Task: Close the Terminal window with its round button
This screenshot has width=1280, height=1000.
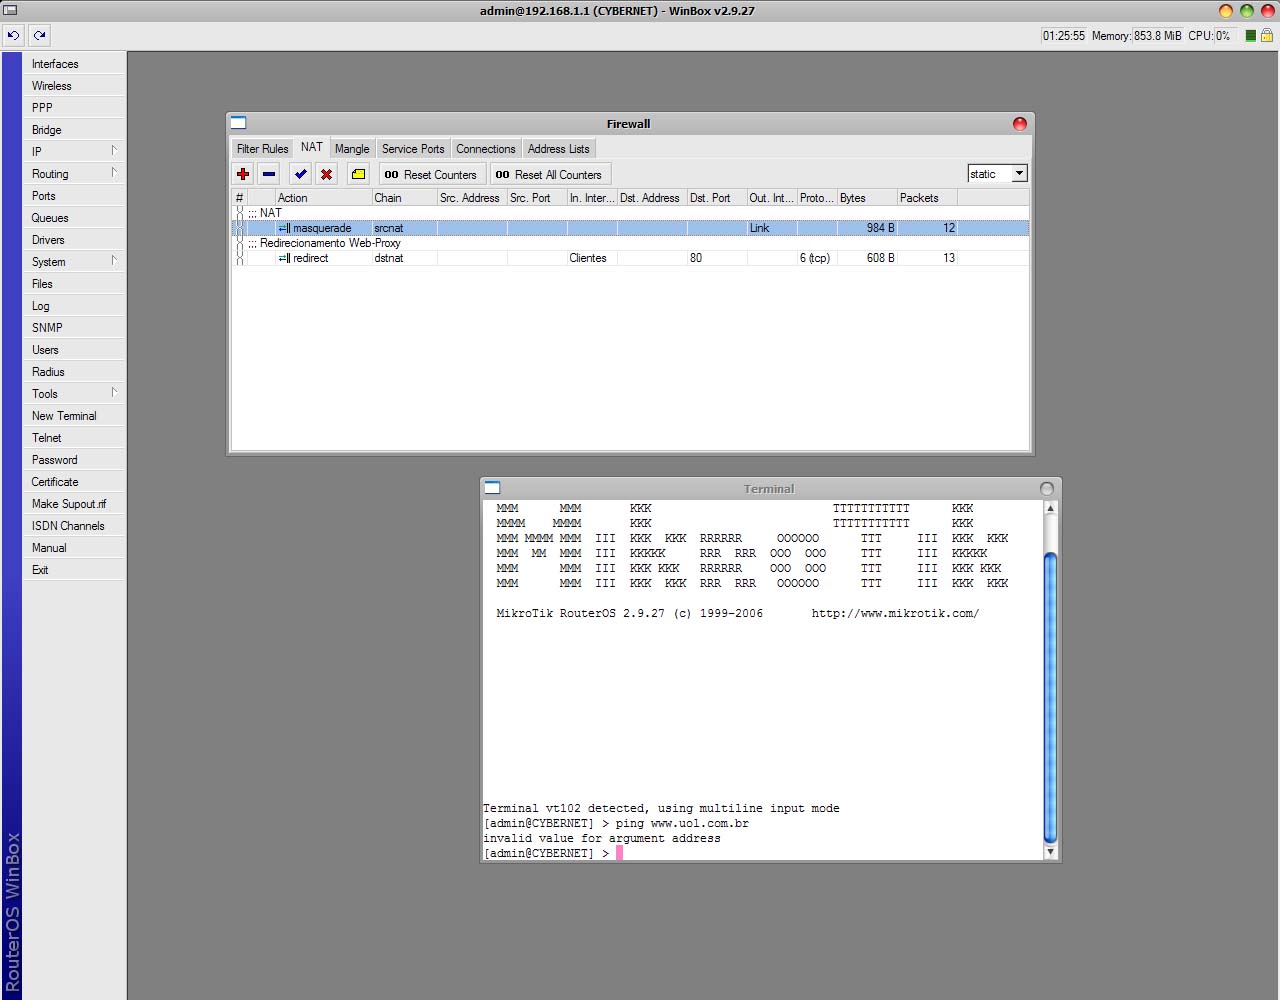Action: (x=1047, y=489)
